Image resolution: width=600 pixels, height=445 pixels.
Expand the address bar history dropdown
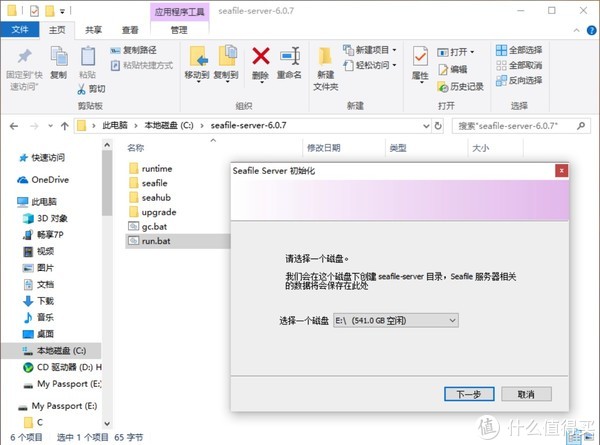click(x=426, y=126)
